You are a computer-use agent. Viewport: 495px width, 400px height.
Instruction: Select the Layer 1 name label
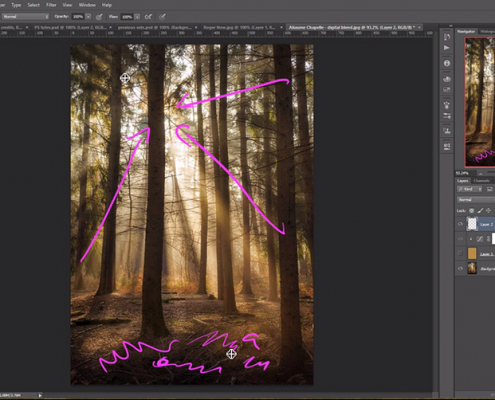pos(486,254)
